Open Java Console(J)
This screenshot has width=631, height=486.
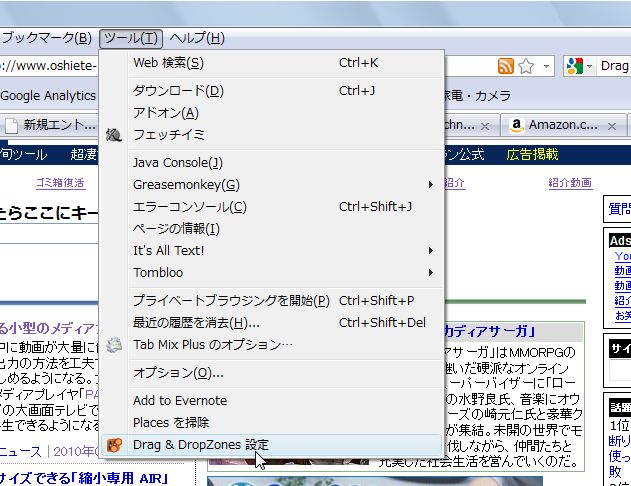(272, 163)
